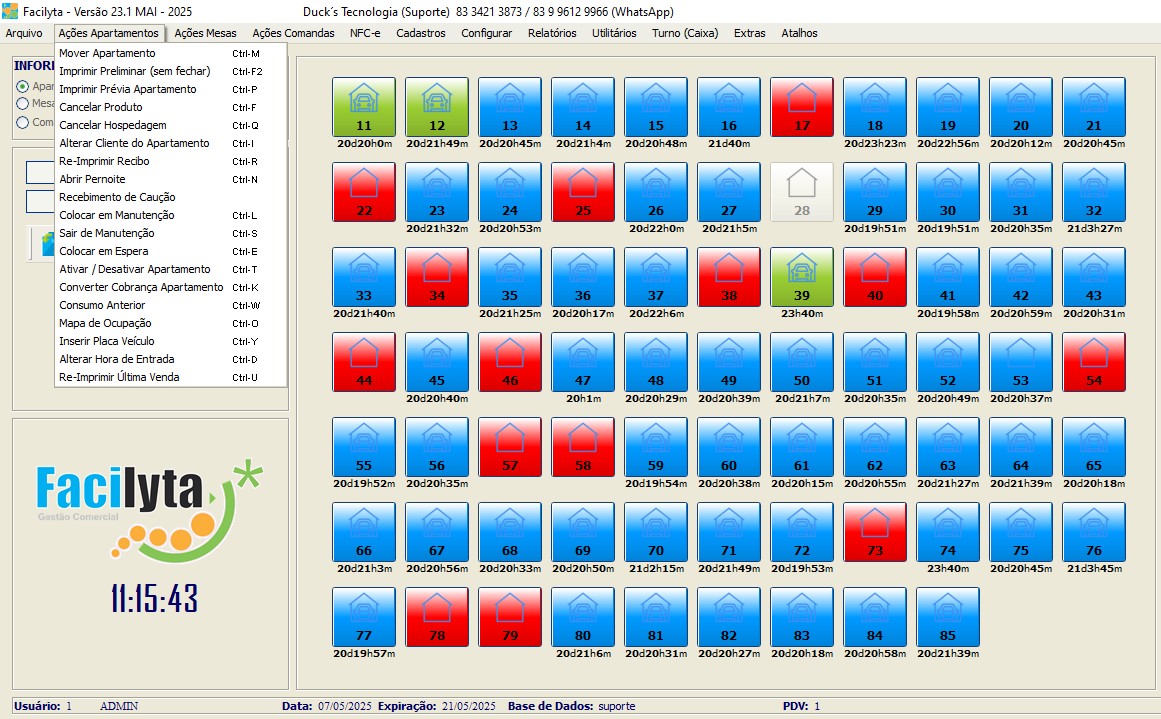Click the first empty input field
The height and width of the screenshot is (719, 1161).
pyautogui.click(x=40, y=172)
